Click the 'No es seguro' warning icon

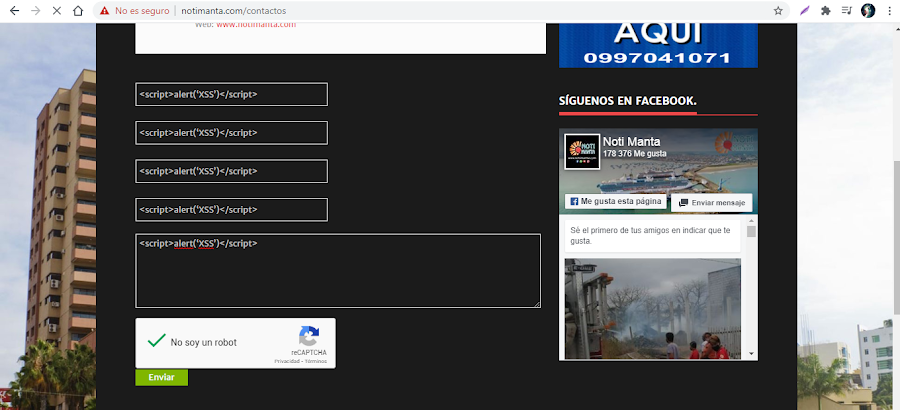104,11
